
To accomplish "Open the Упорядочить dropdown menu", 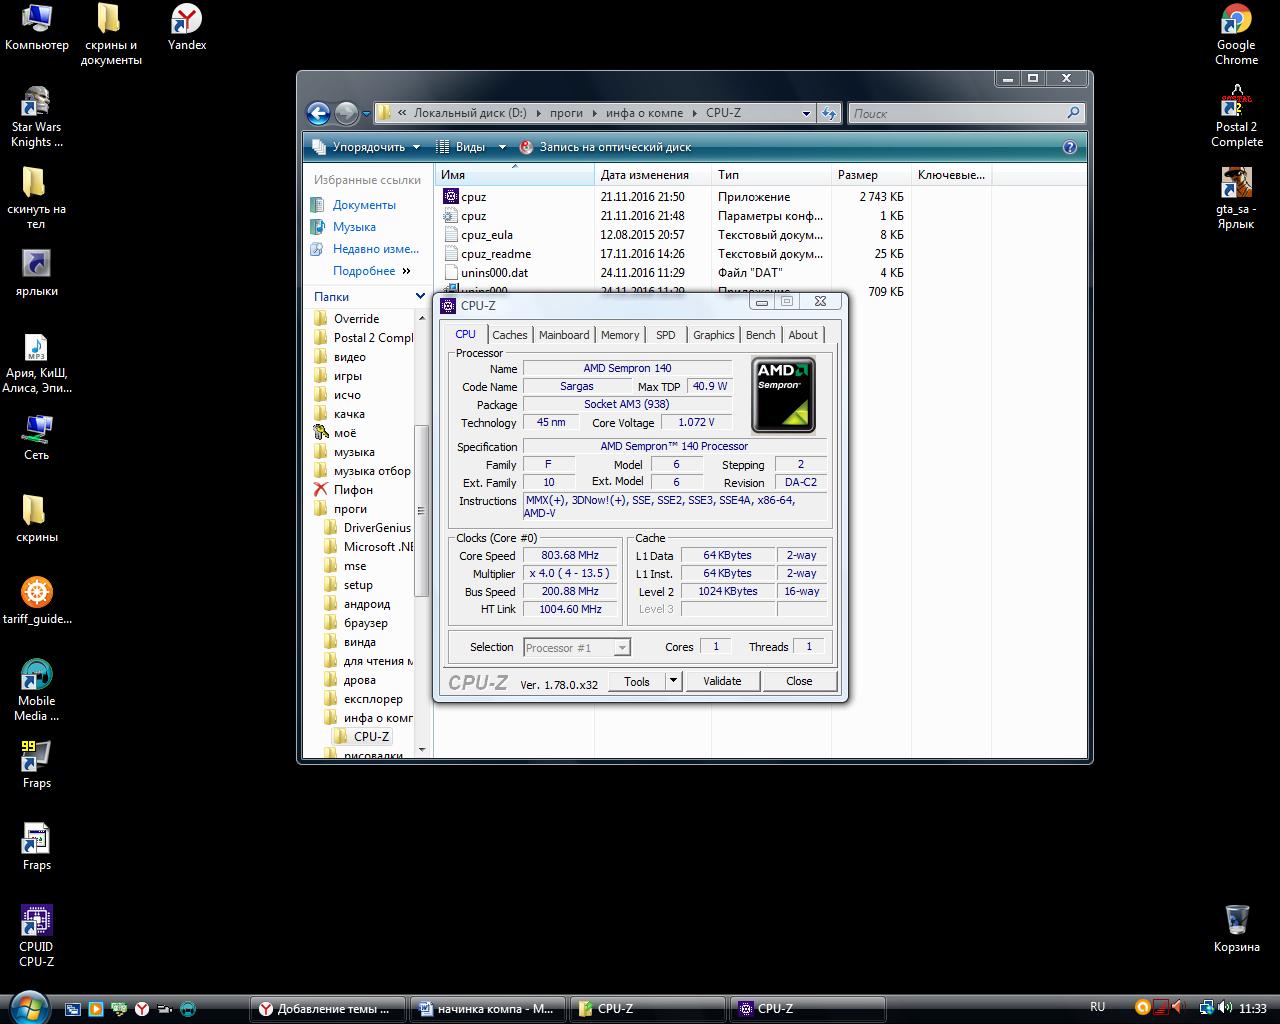I will tap(367, 147).
